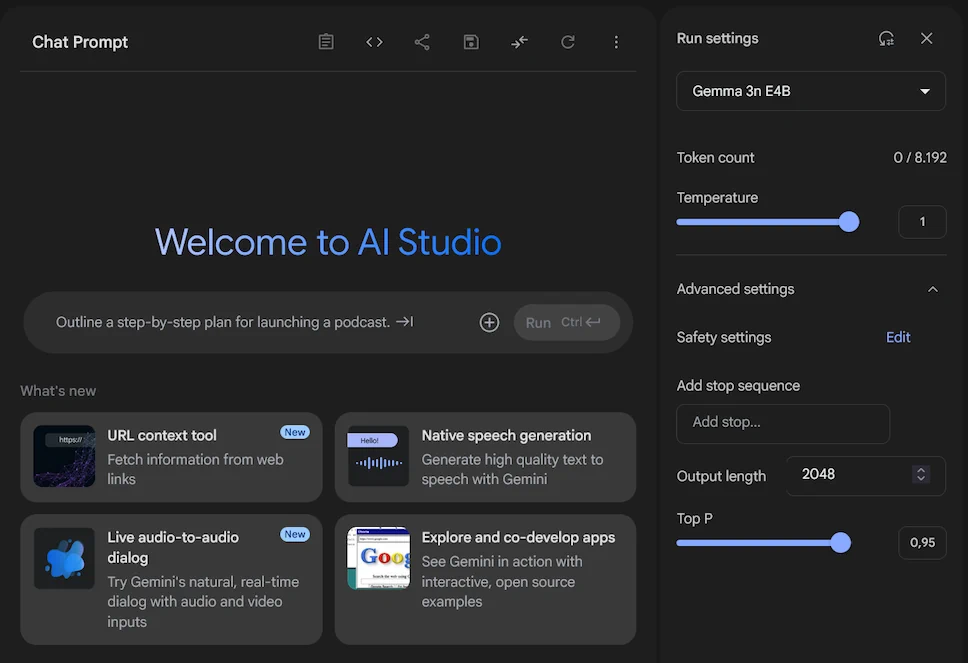
Task: Open the three-dot more options menu
Action: point(616,42)
